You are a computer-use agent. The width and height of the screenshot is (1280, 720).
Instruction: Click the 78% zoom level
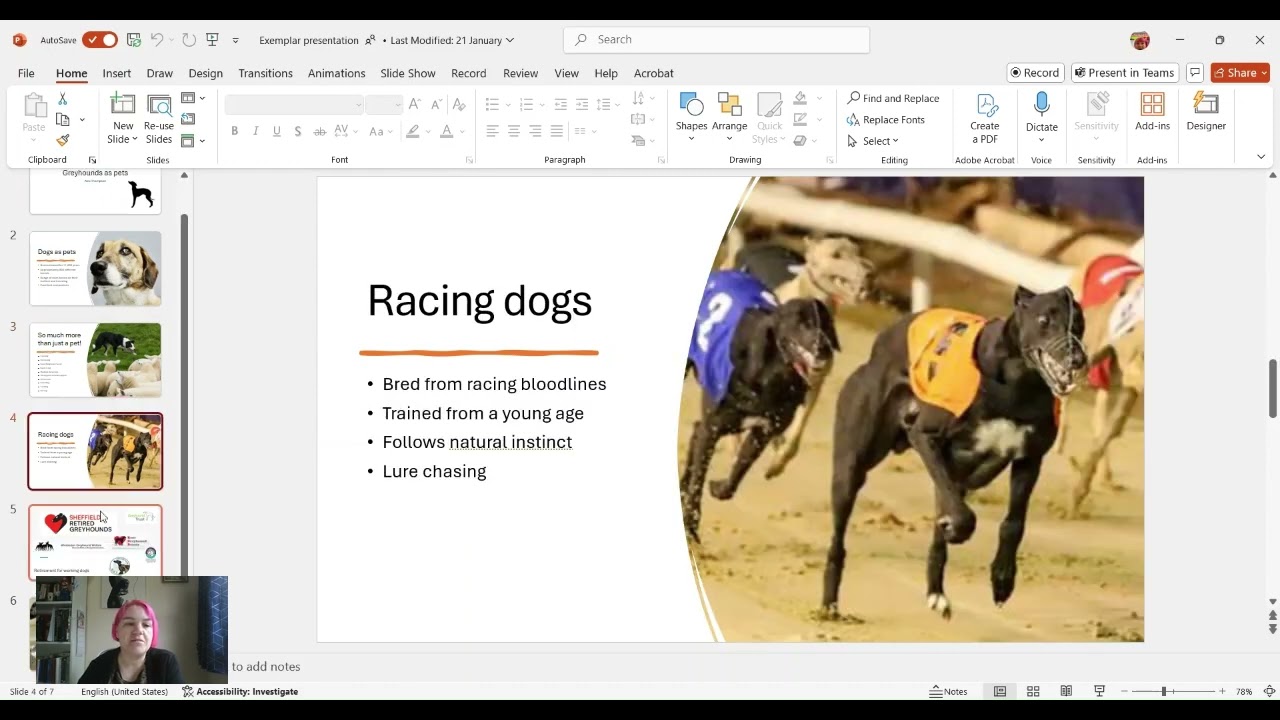1244,691
